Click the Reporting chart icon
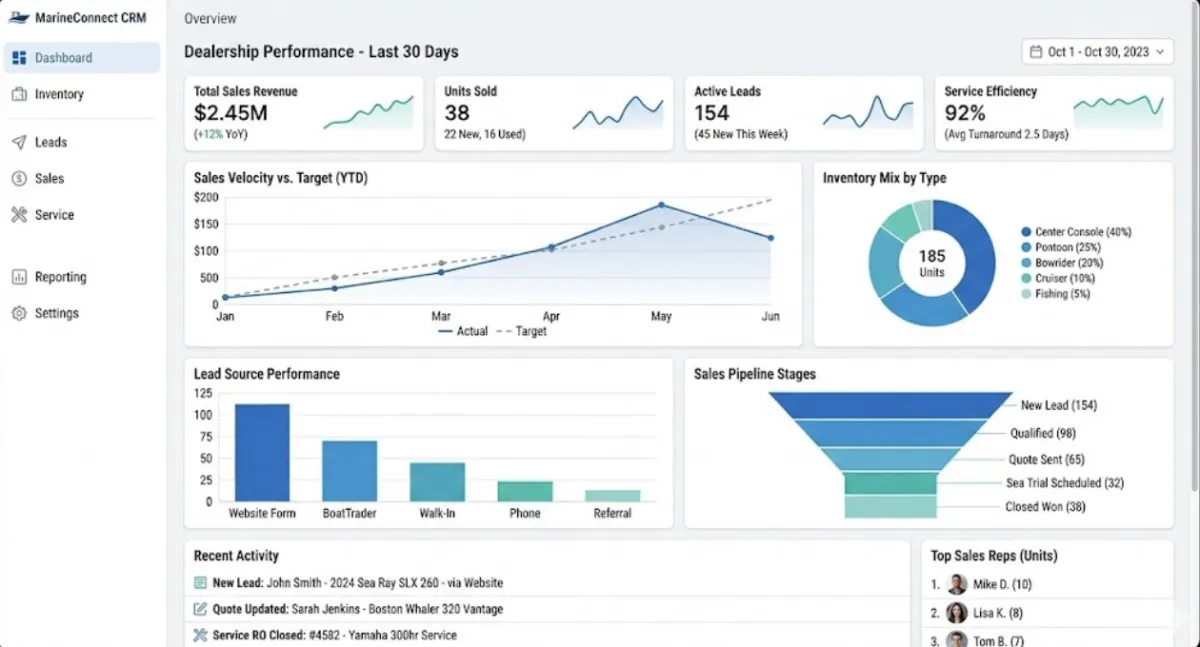The width and height of the screenshot is (1200, 647). [19, 277]
